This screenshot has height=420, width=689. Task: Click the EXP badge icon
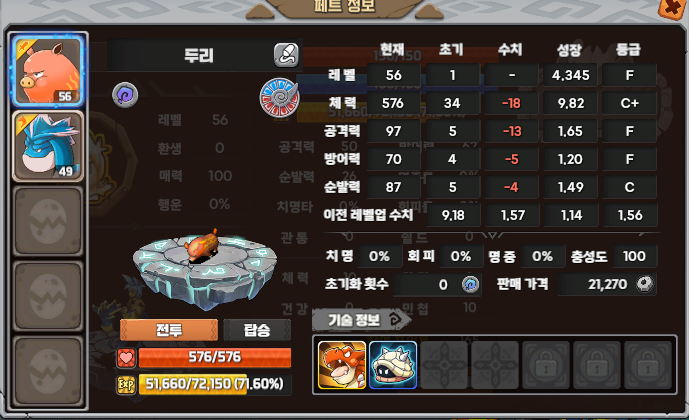tap(126, 385)
